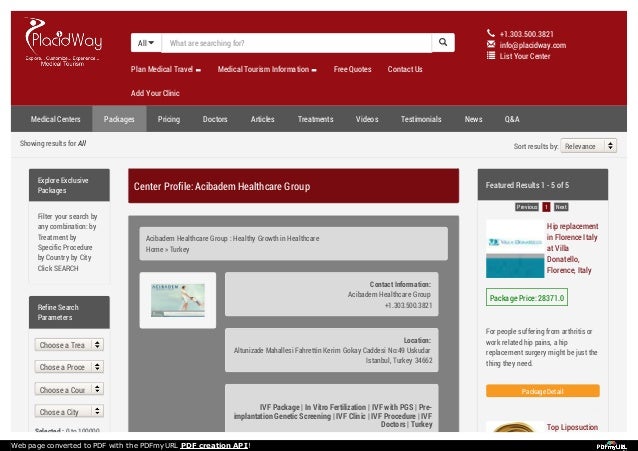Open the Treatments tab
The height and width of the screenshot is (451, 638).
pos(315,119)
